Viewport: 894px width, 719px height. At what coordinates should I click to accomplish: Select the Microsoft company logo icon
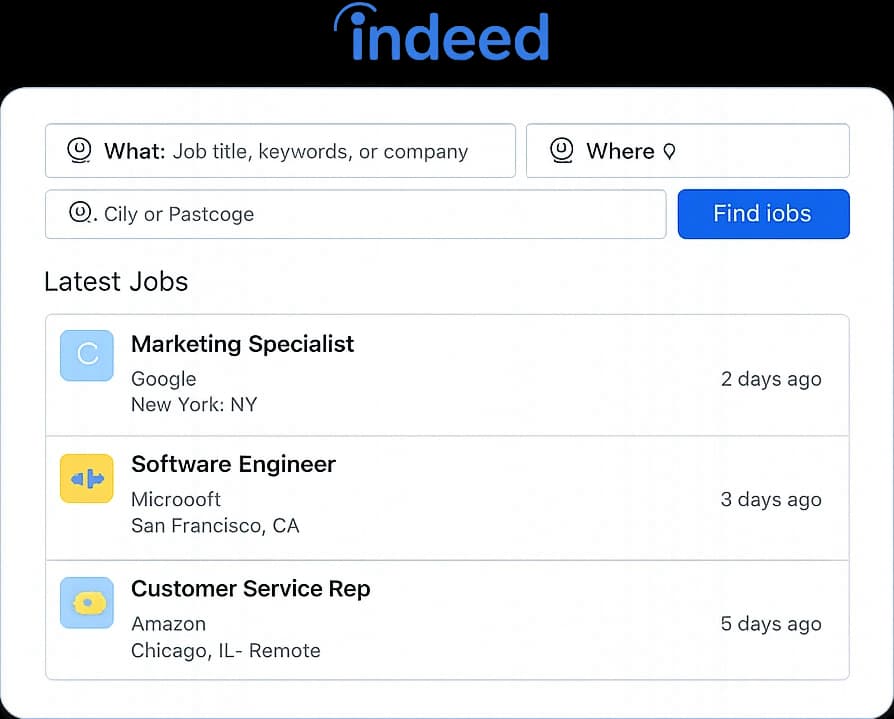(86, 478)
